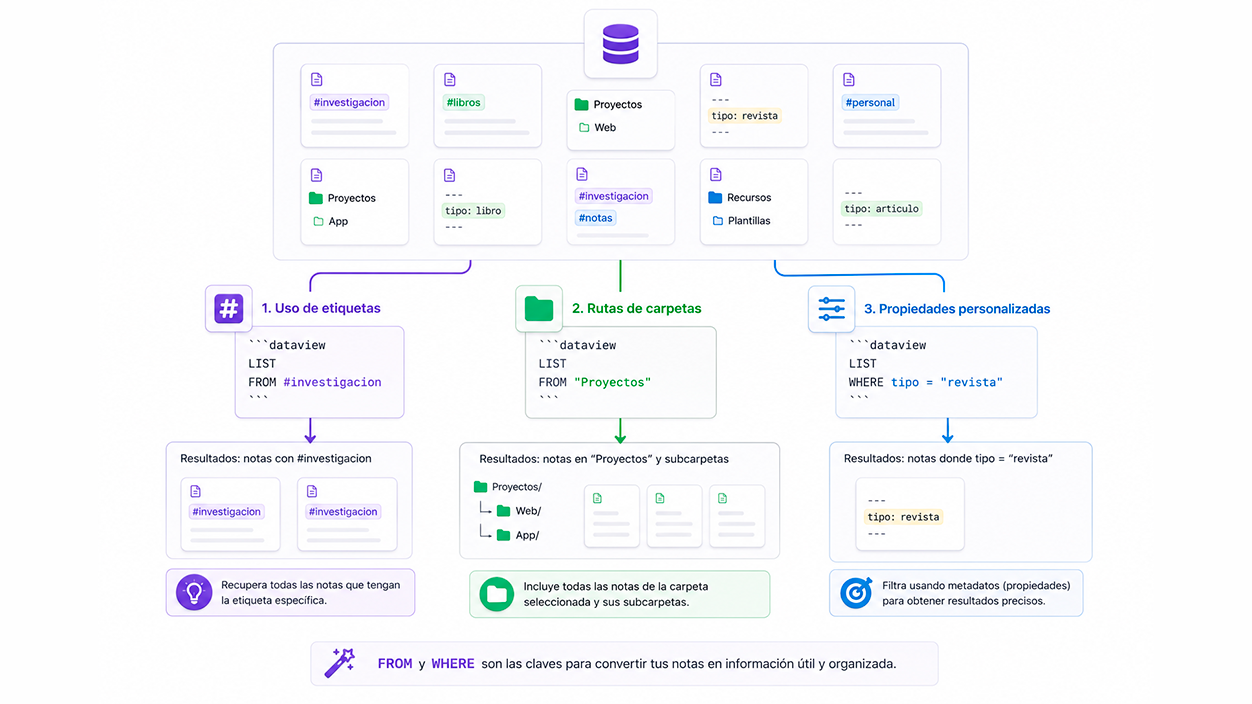This screenshot has height=704, width=1252.
Task: Click the WHERE keyword in bottom banner
Action: tap(453, 664)
